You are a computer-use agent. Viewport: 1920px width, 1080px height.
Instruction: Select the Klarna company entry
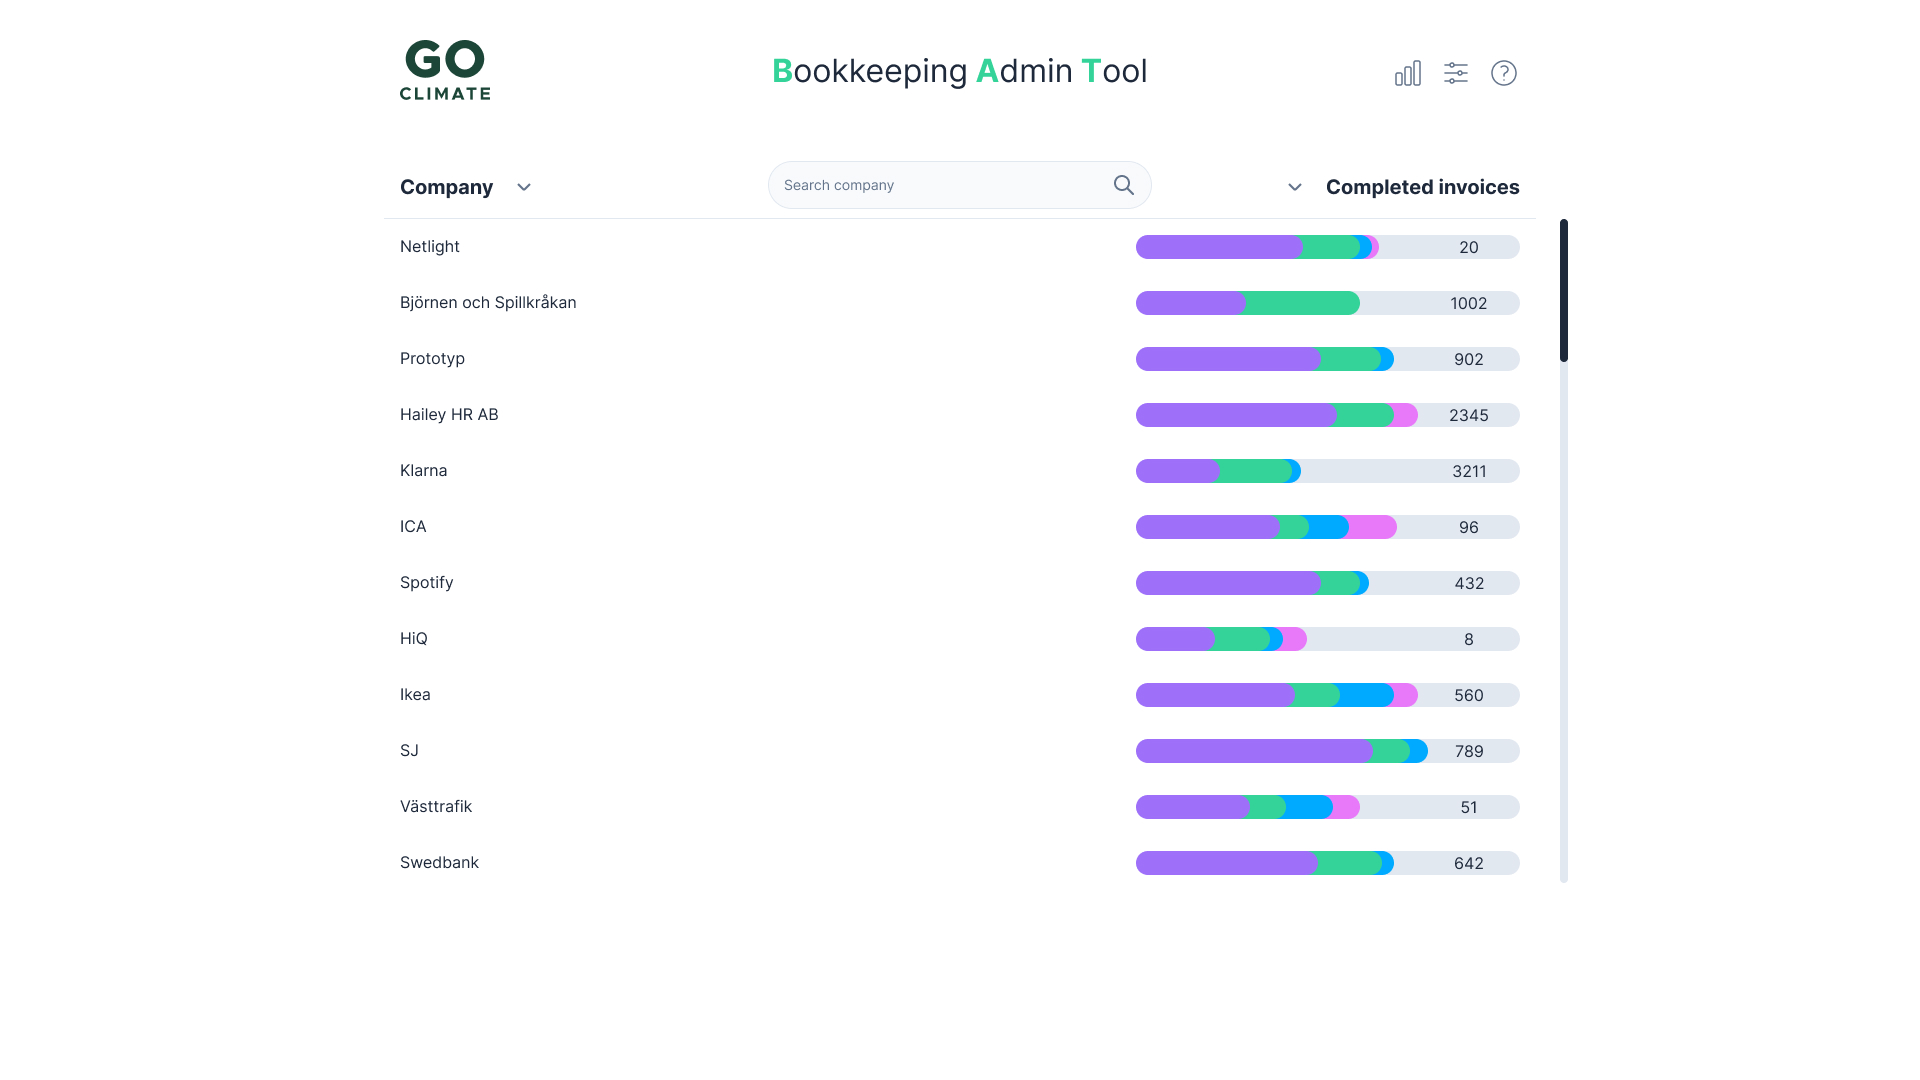click(423, 470)
